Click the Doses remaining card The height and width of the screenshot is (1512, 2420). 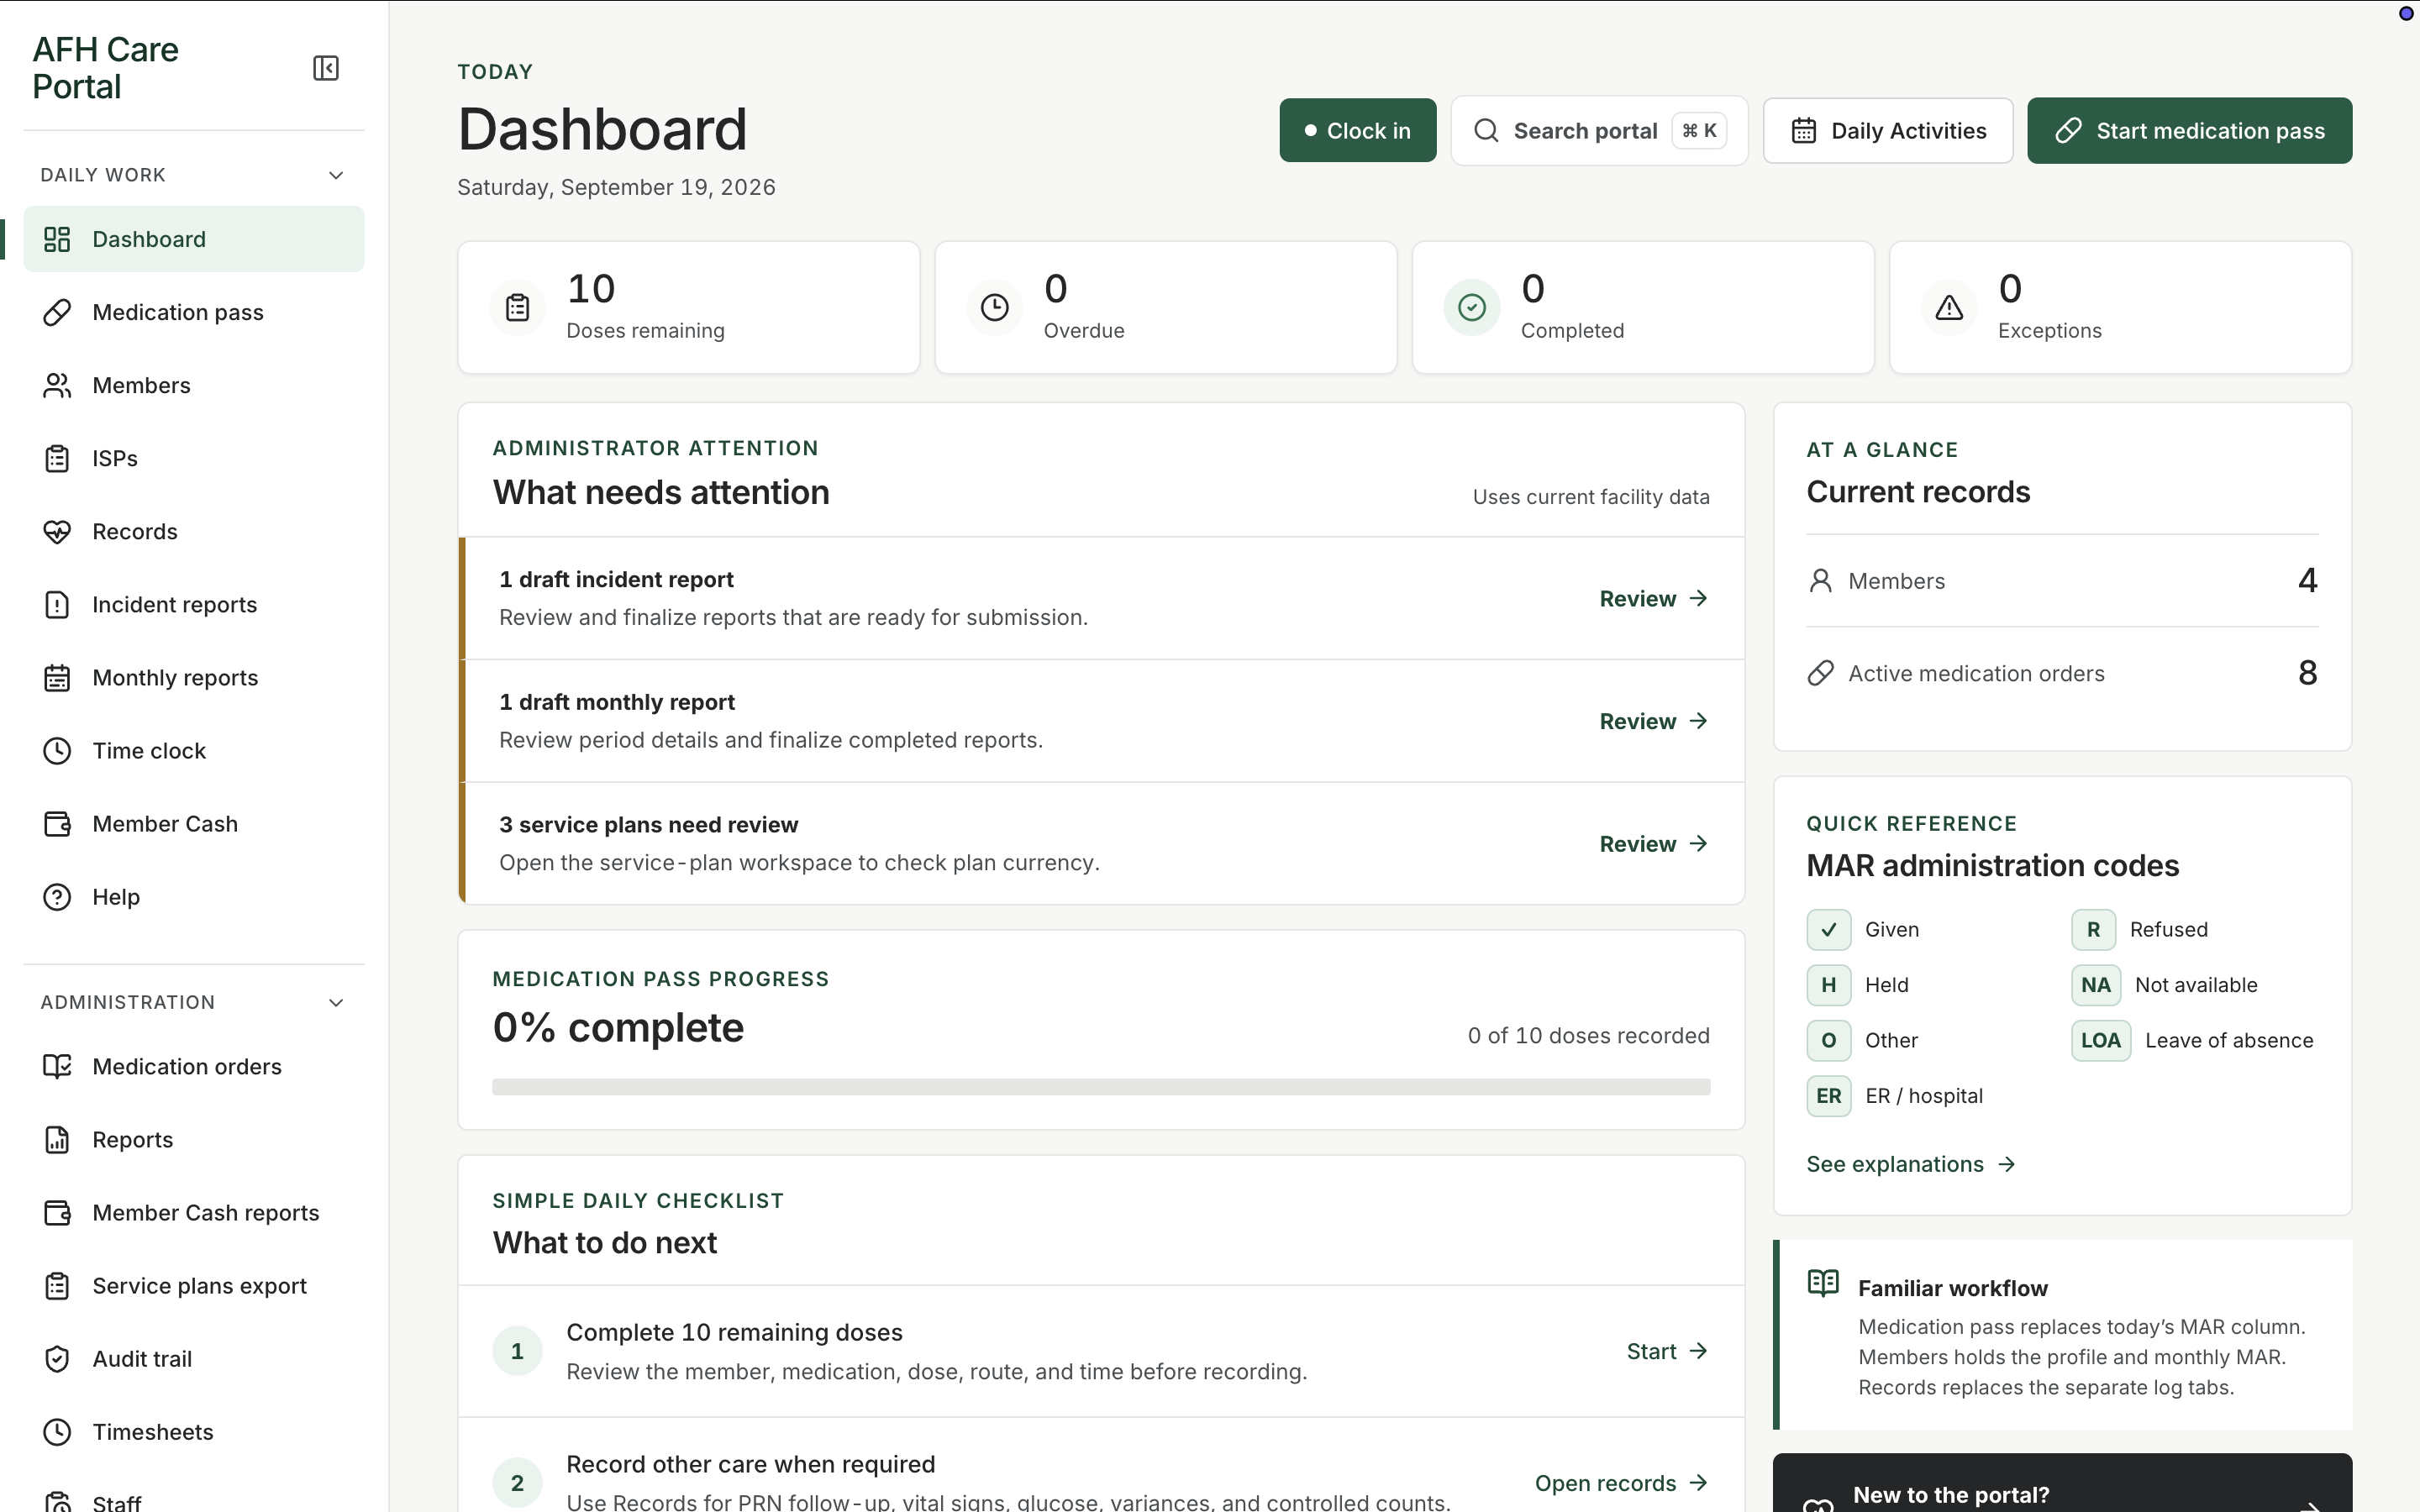click(x=688, y=307)
